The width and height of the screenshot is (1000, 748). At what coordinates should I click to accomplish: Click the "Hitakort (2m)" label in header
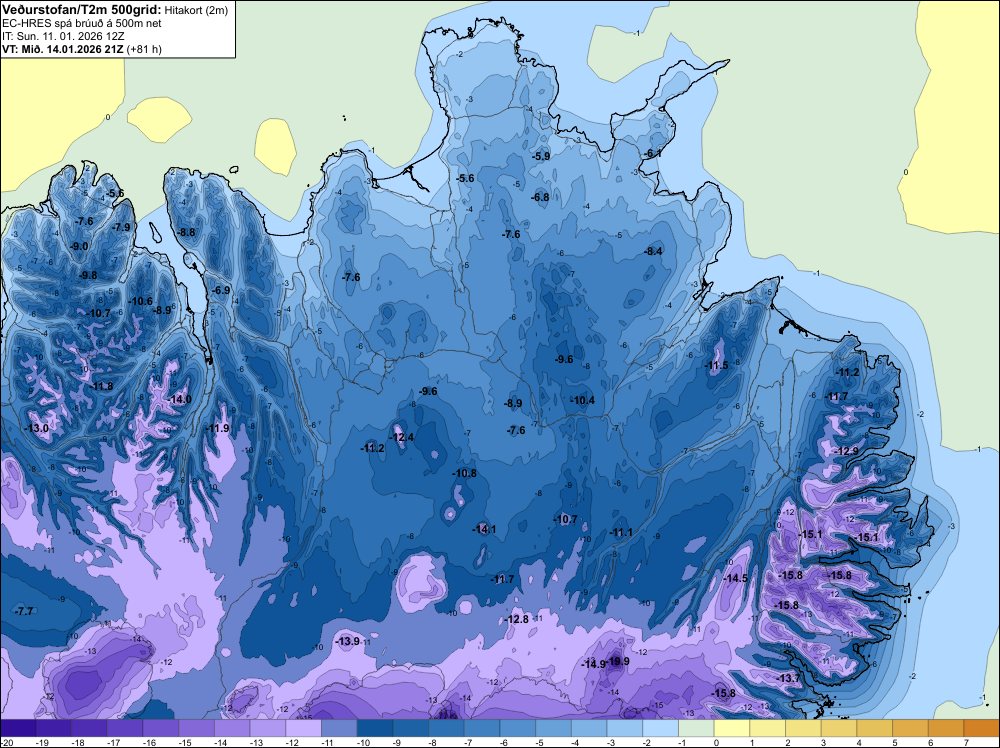pyautogui.click(x=196, y=10)
